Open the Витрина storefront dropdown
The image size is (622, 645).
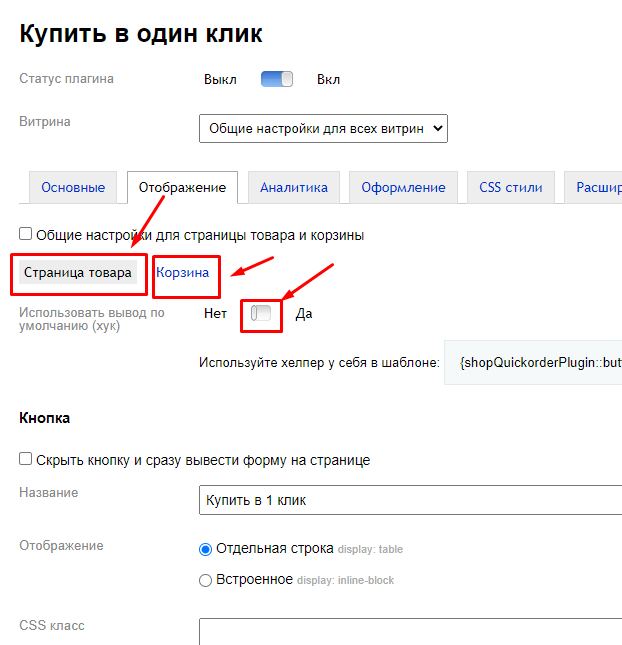pos(323,128)
